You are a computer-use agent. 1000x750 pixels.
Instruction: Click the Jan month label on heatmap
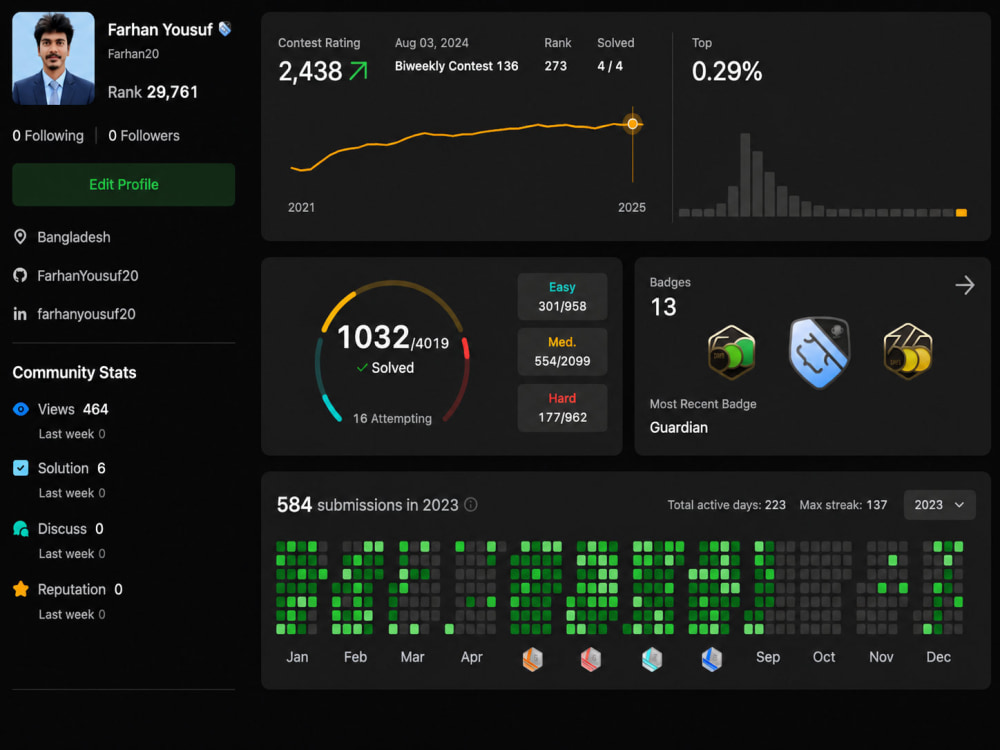297,657
